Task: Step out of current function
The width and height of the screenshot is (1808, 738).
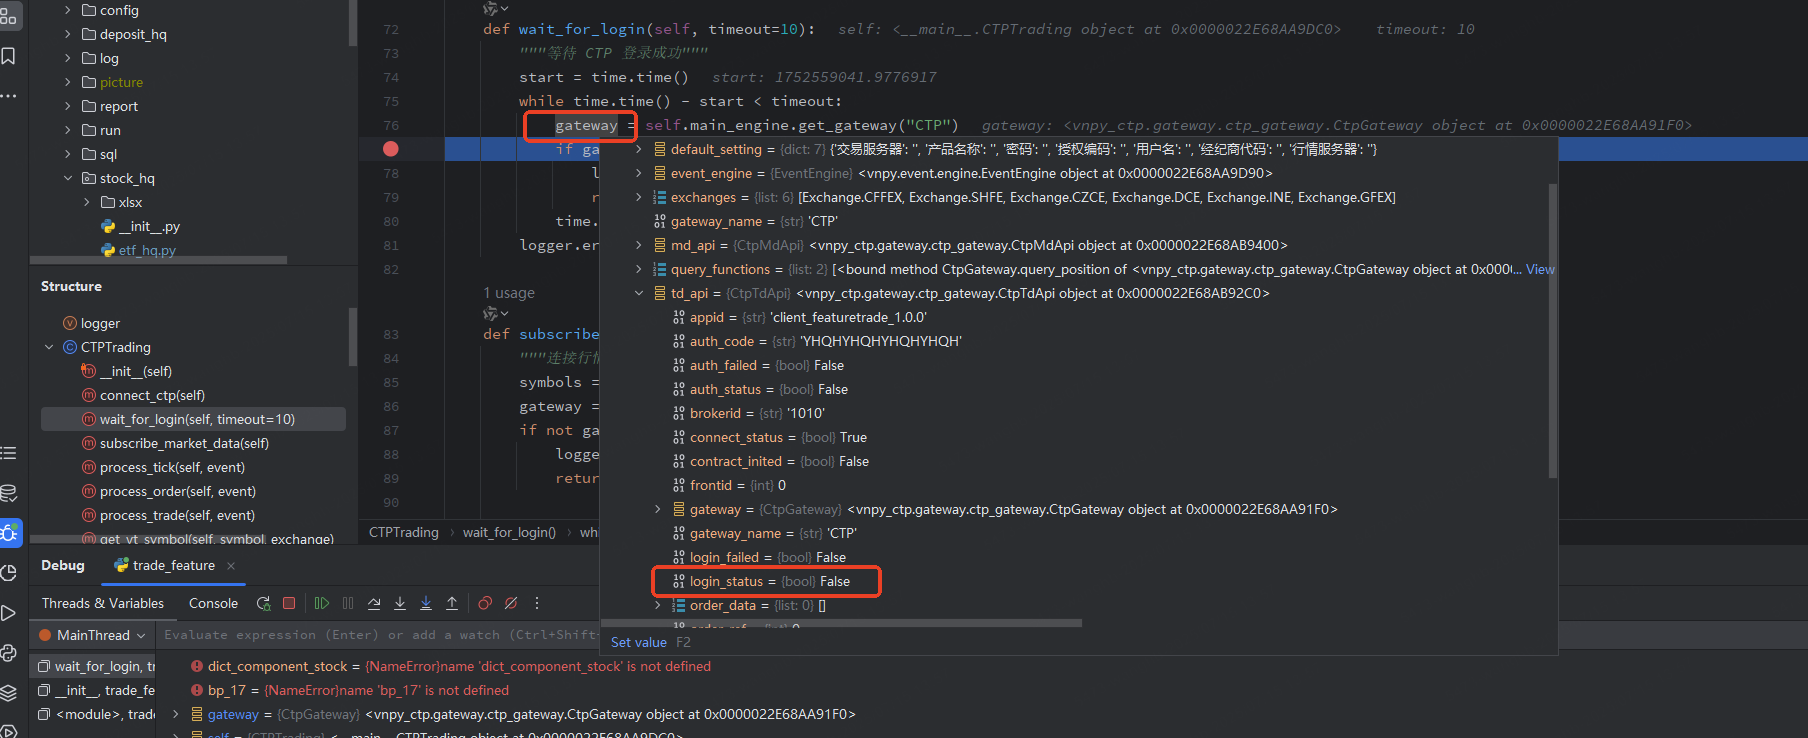Action: pos(452,603)
